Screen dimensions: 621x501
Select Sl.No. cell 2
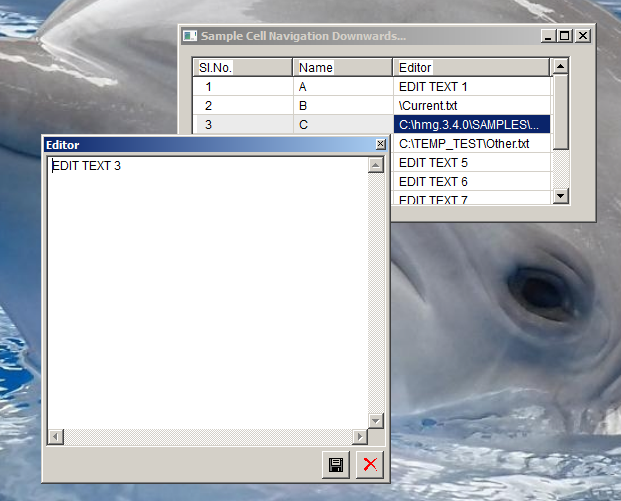[243, 105]
